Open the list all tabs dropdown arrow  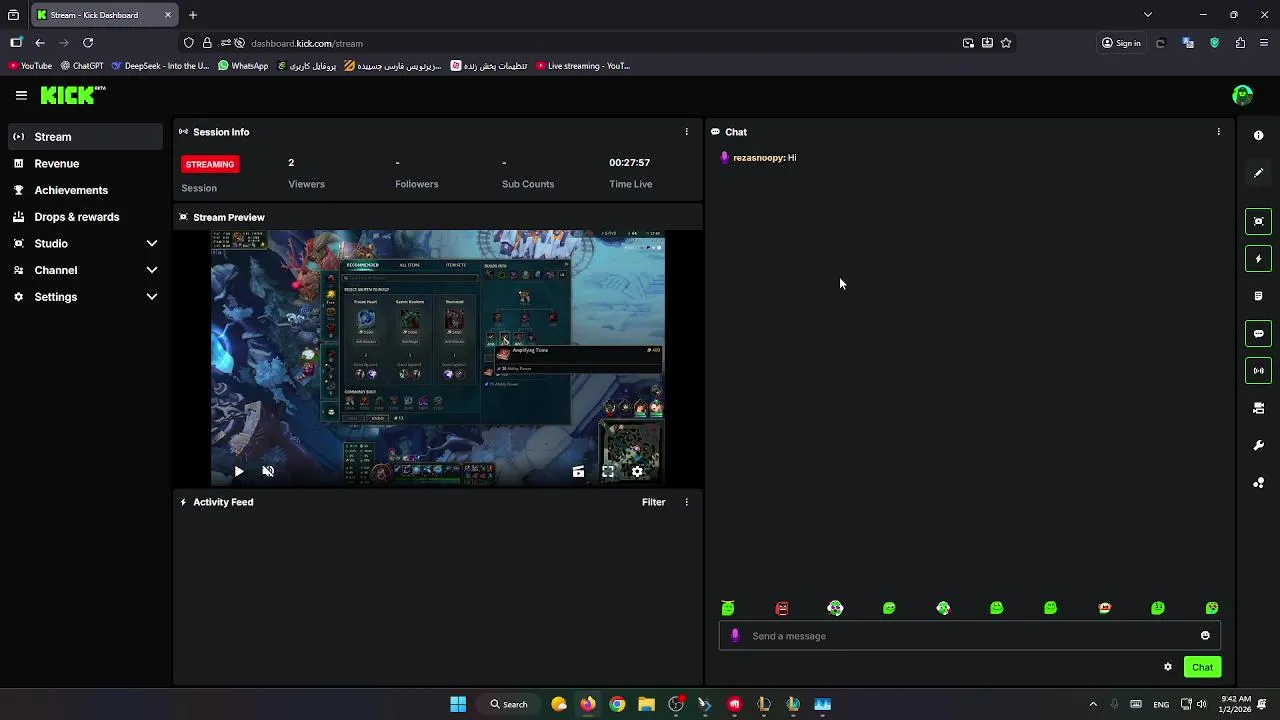click(x=1148, y=15)
